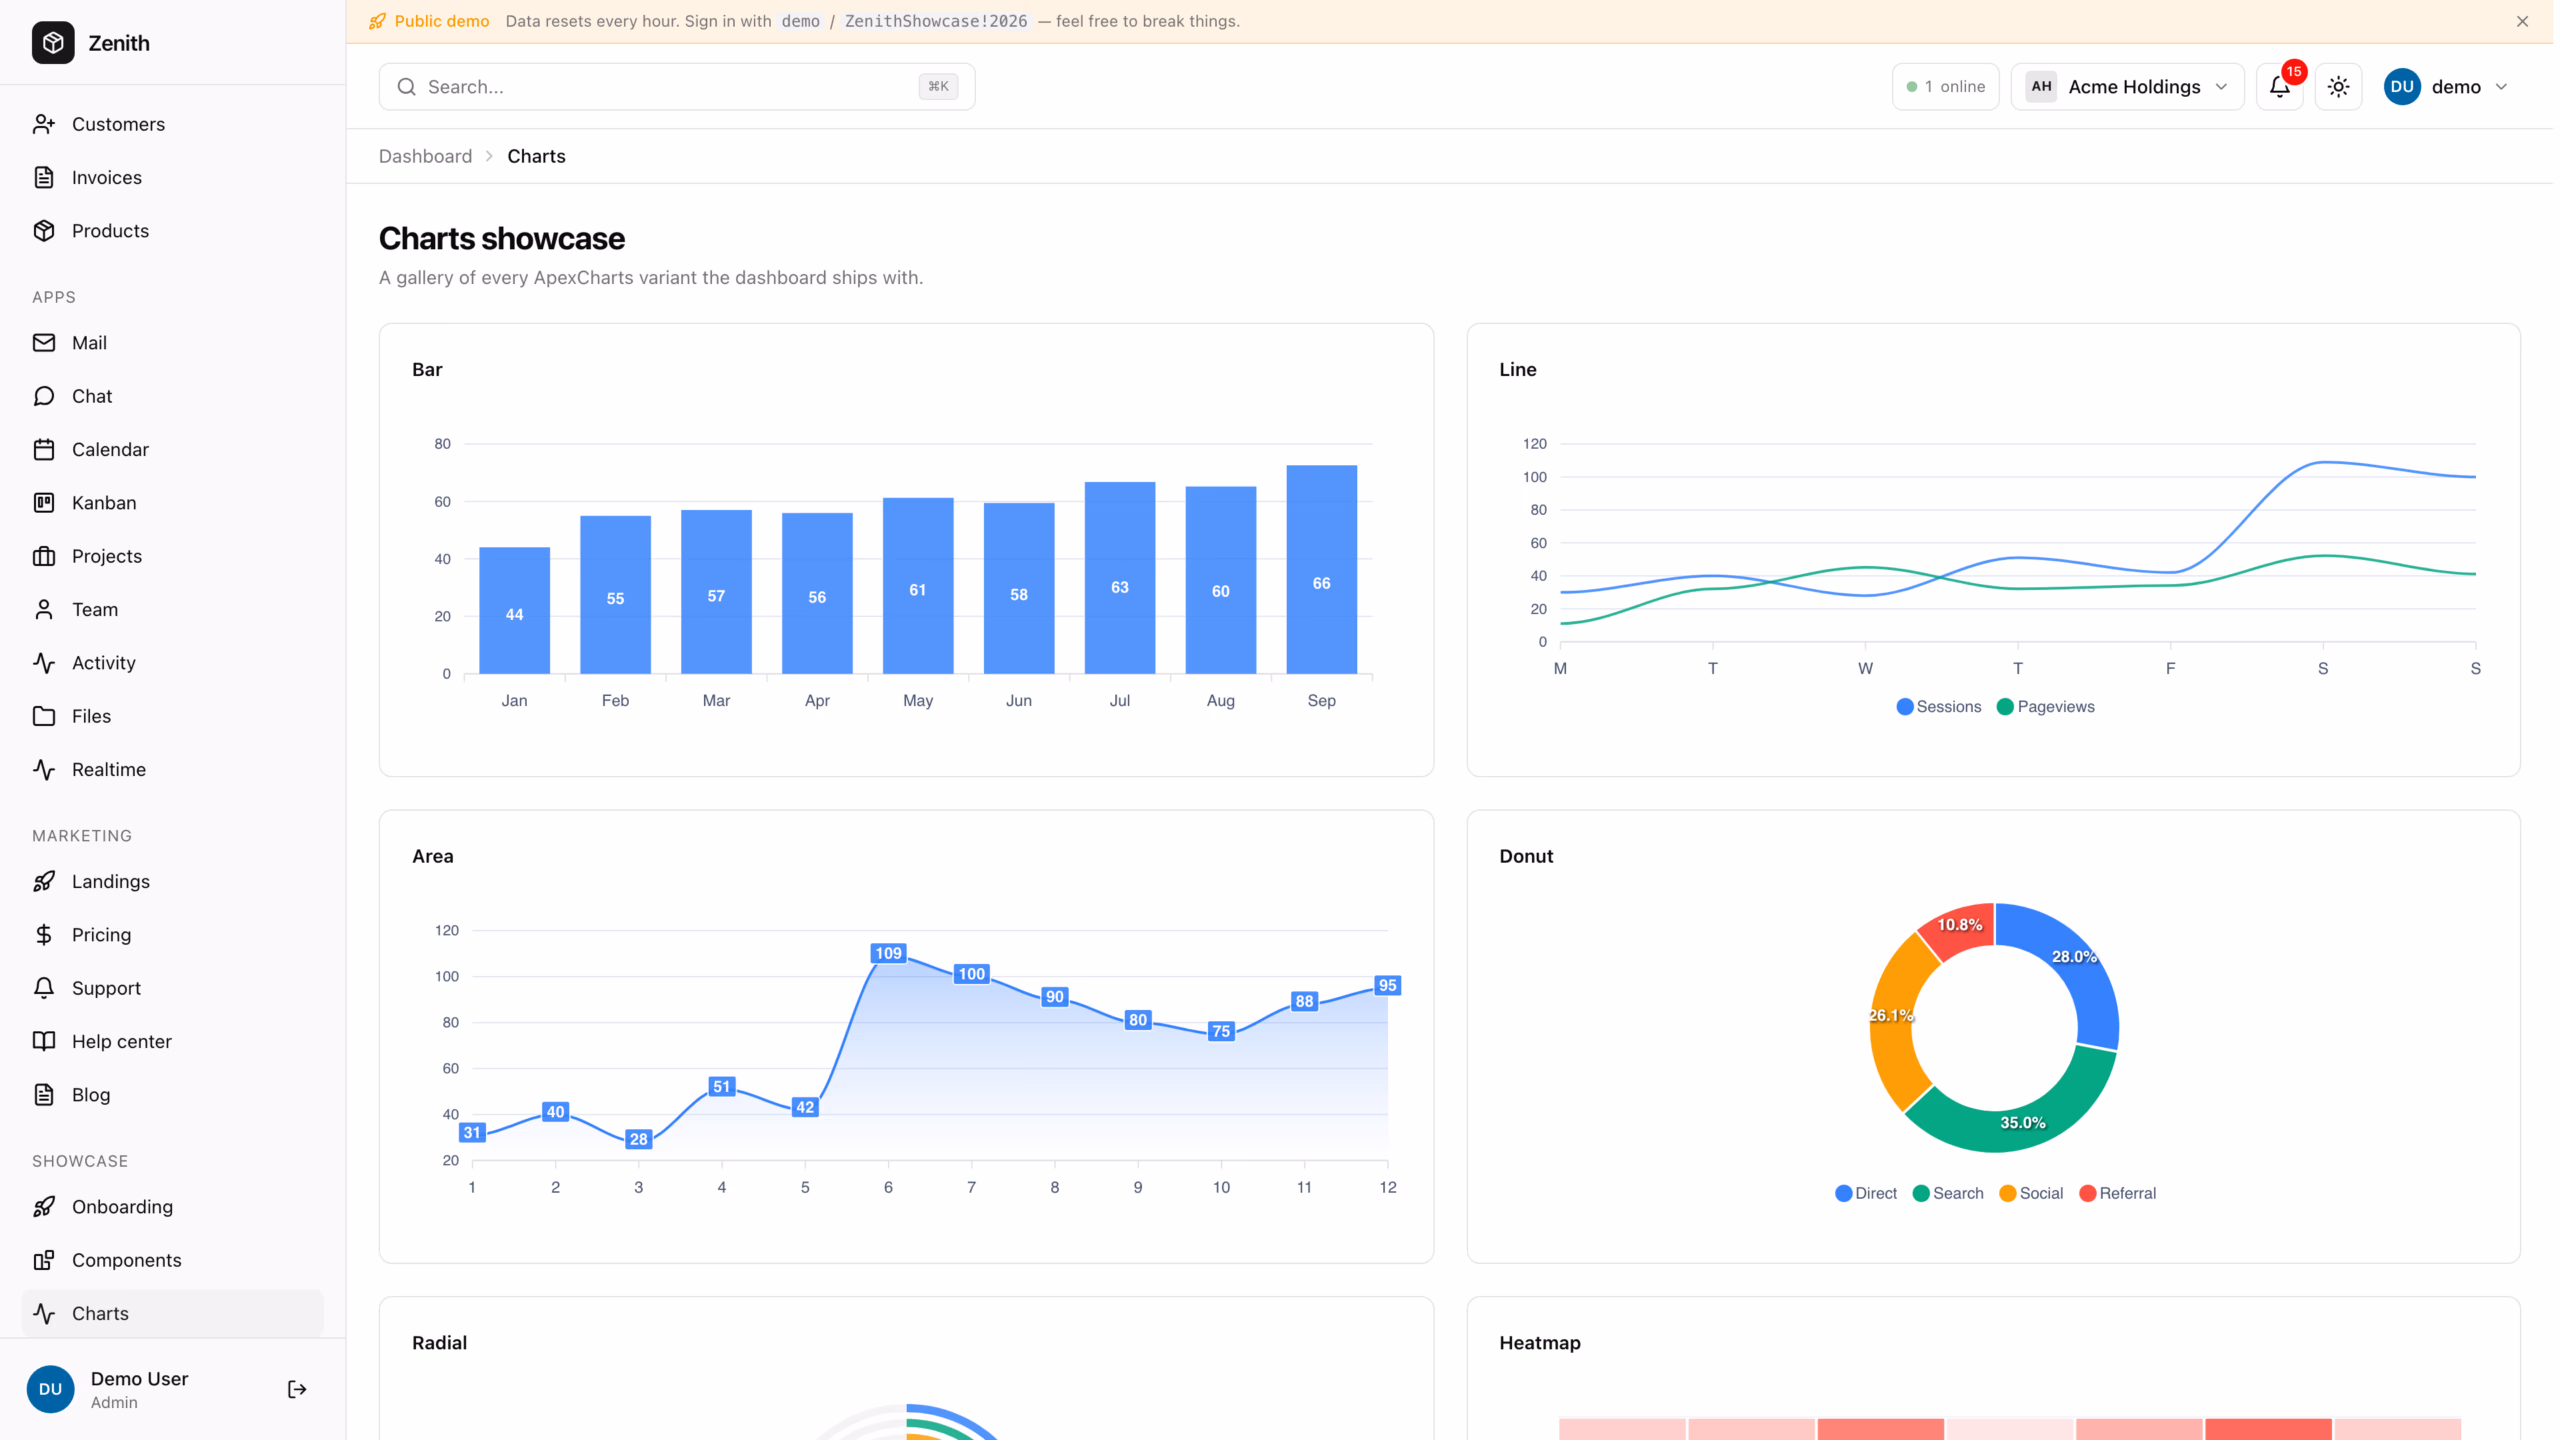Open Onboarding via its rocket icon
This screenshot has width=2560, height=1440.
tap(44, 1207)
